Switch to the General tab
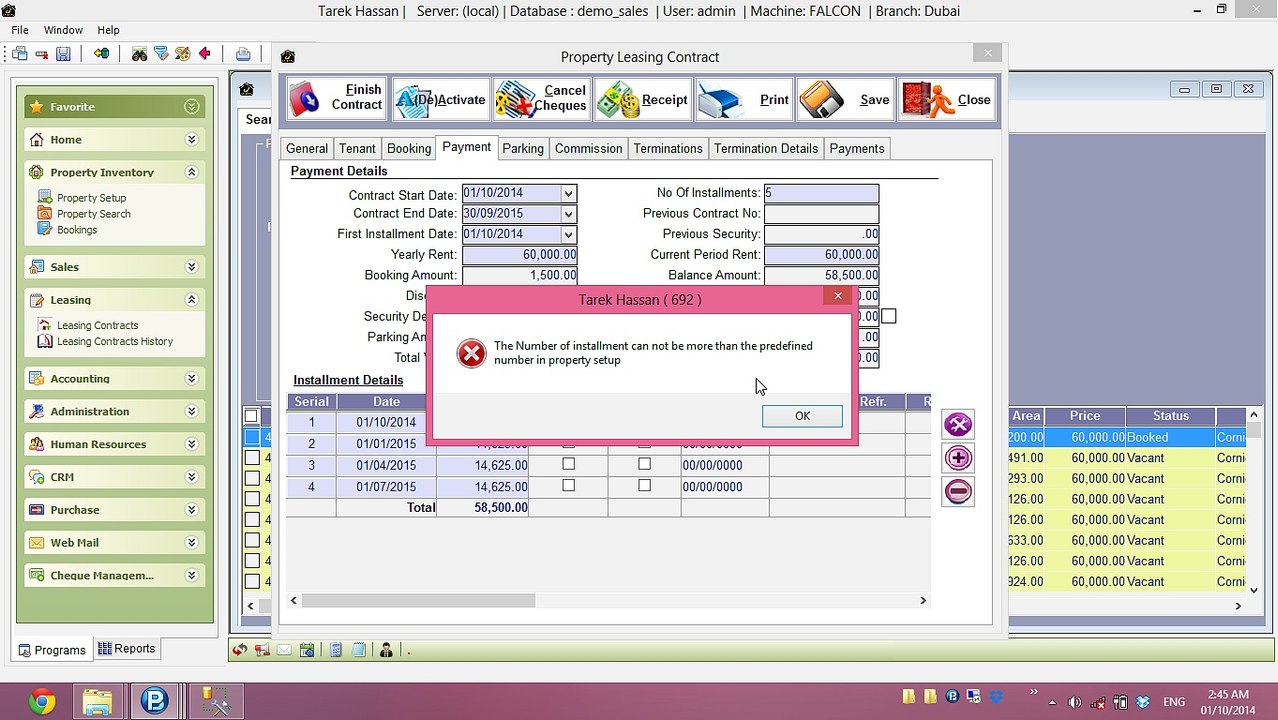Viewport: 1278px width, 720px height. pyautogui.click(x=306, y=148)
